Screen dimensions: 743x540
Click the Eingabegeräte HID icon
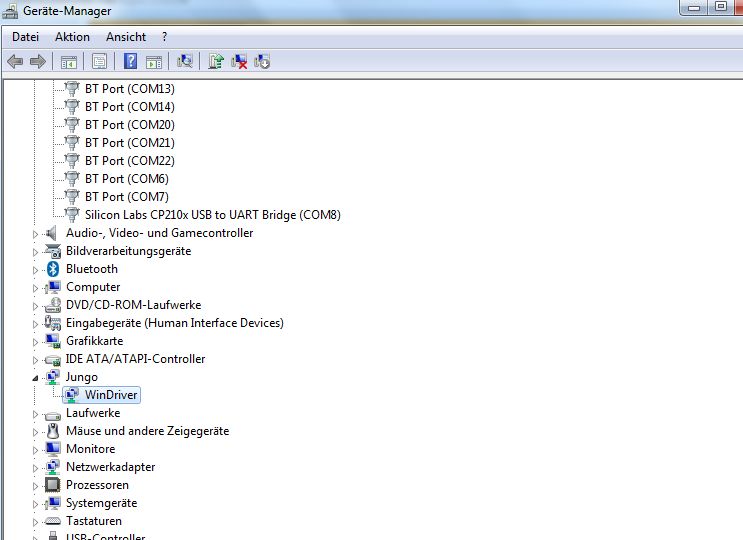click(x=53, y=323)
